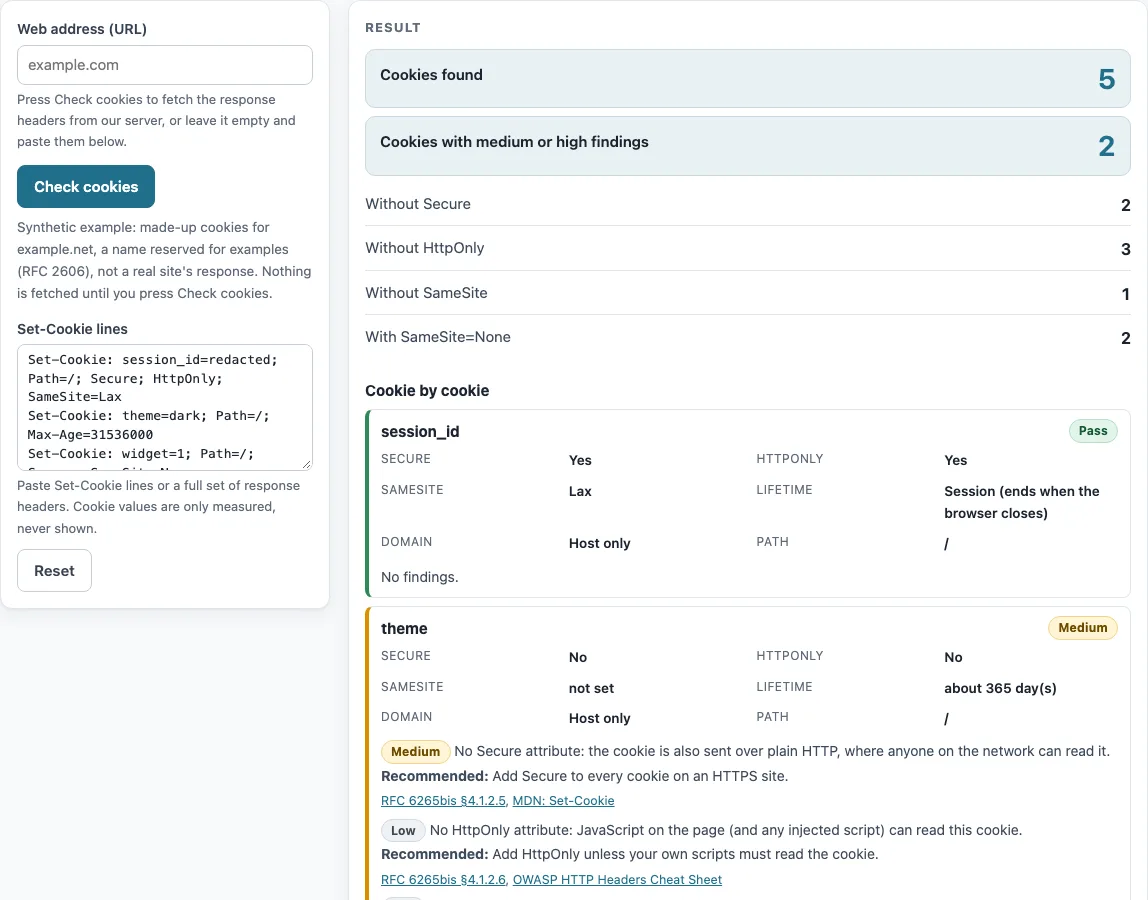Click the Check cookies button

coord(86,187)
